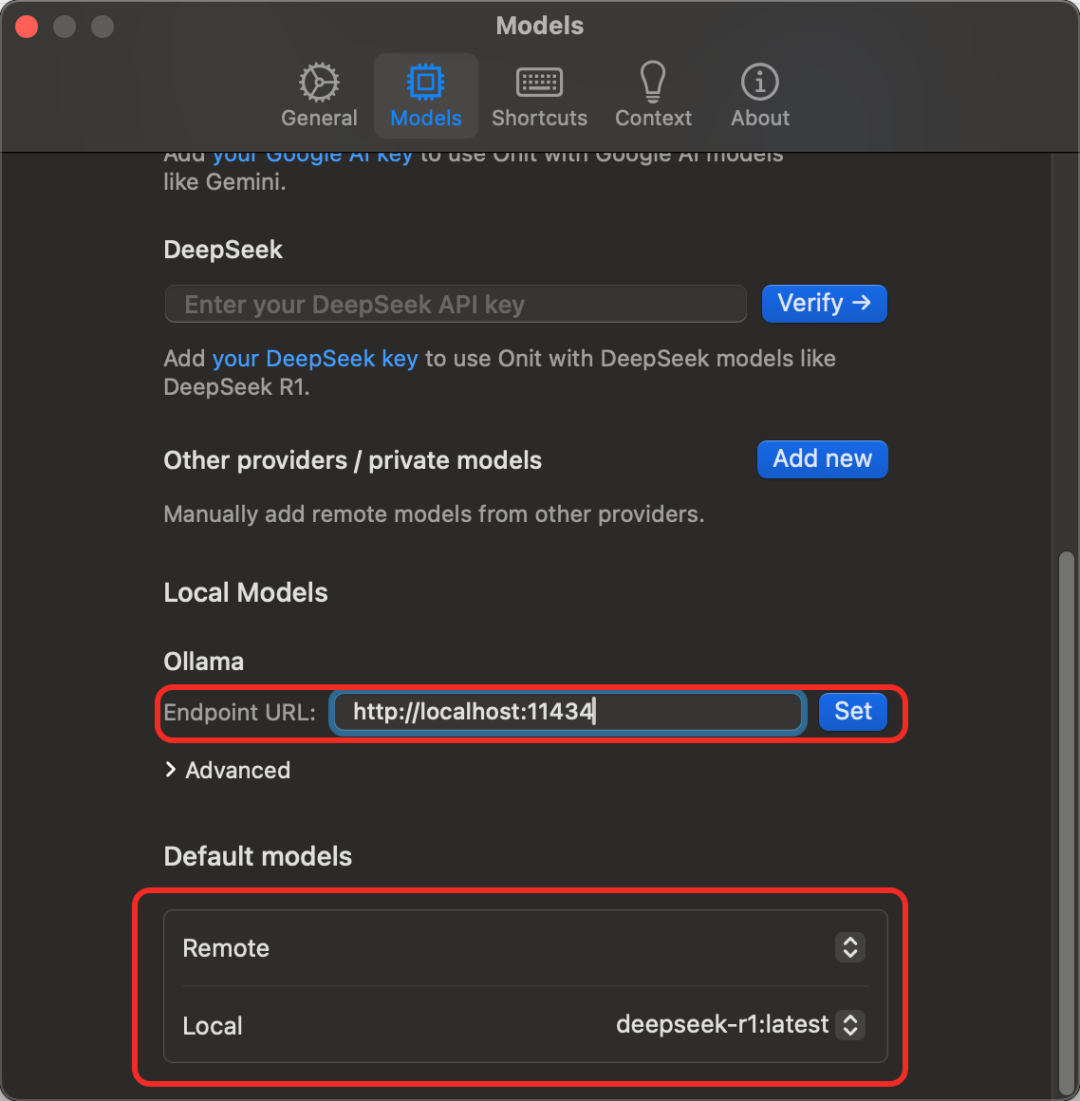Click the DeepSeek API key field

click(455, 304)
